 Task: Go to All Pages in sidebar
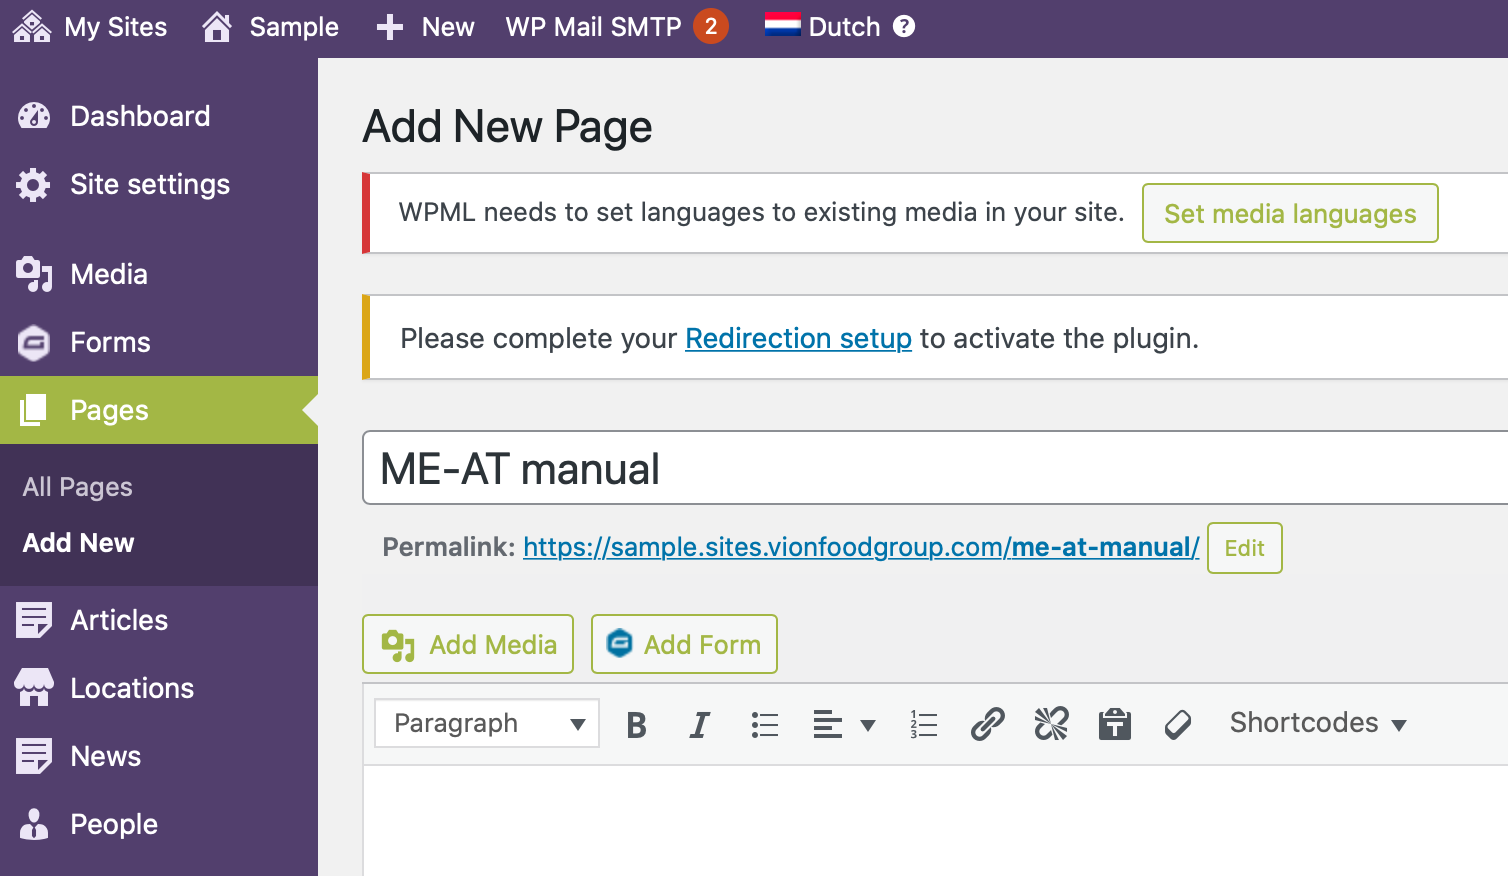point(78,487)
